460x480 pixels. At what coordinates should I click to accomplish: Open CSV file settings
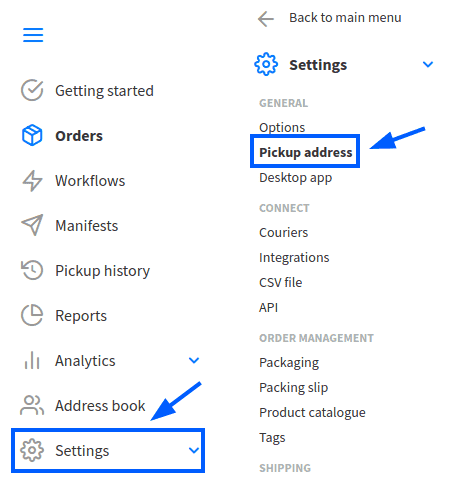click(x=280, y=282)
